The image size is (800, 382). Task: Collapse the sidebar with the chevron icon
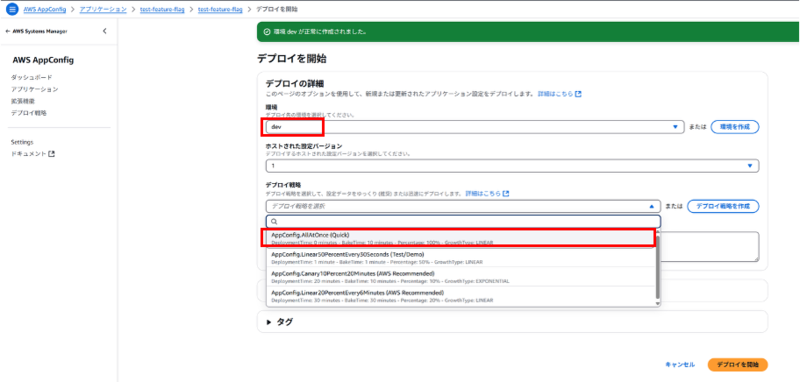pos(105,31)
